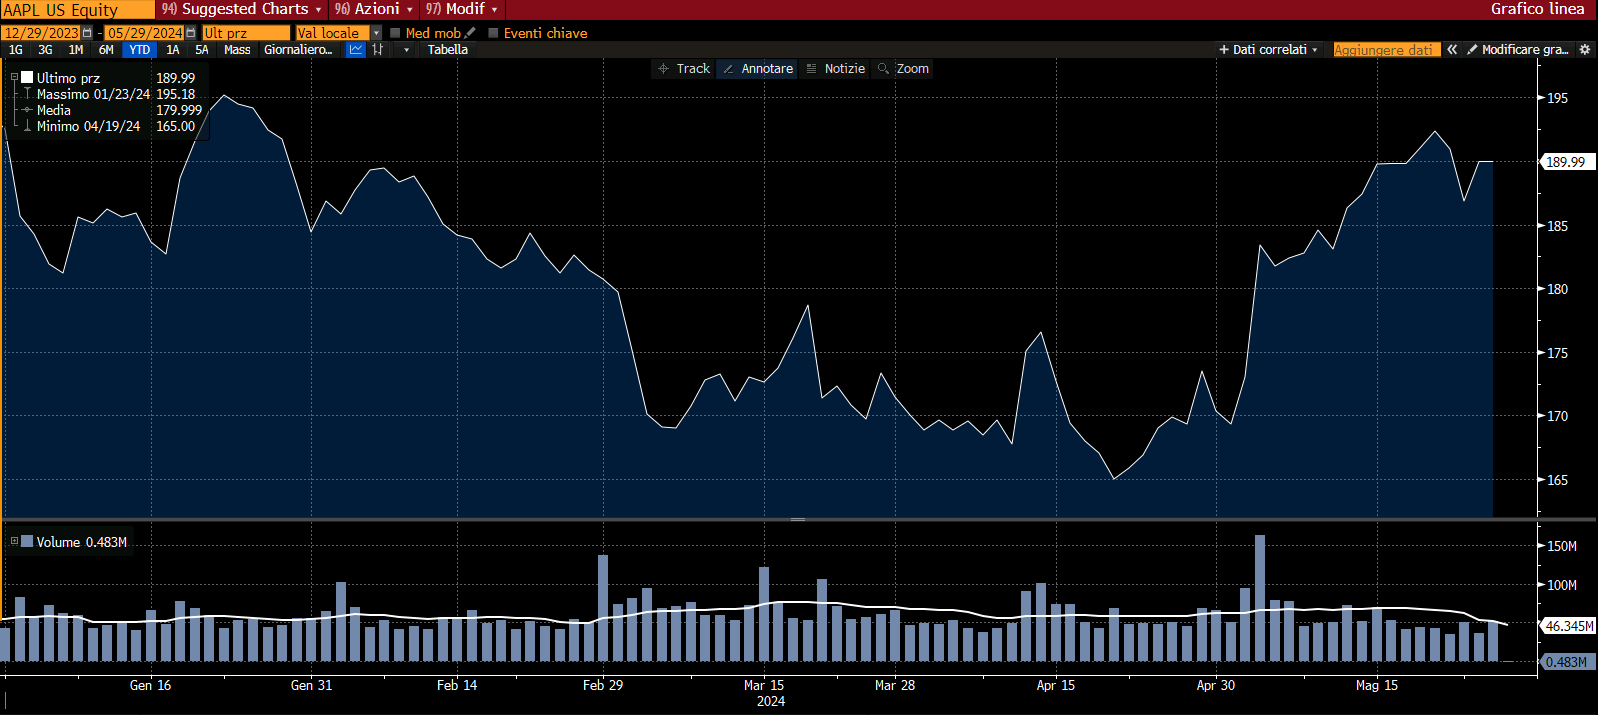
Task: Click the Ult prz field
Action: (246, 33)
